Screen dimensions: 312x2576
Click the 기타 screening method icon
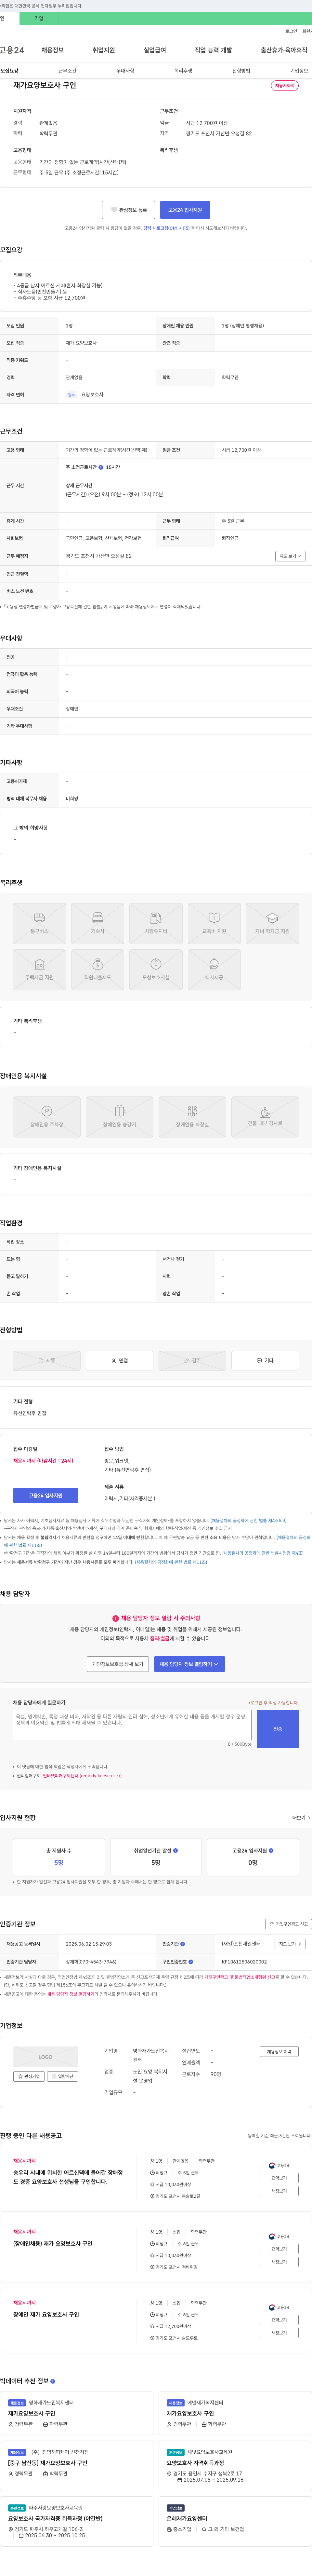pyautogui.click(x=265, y=1360)
